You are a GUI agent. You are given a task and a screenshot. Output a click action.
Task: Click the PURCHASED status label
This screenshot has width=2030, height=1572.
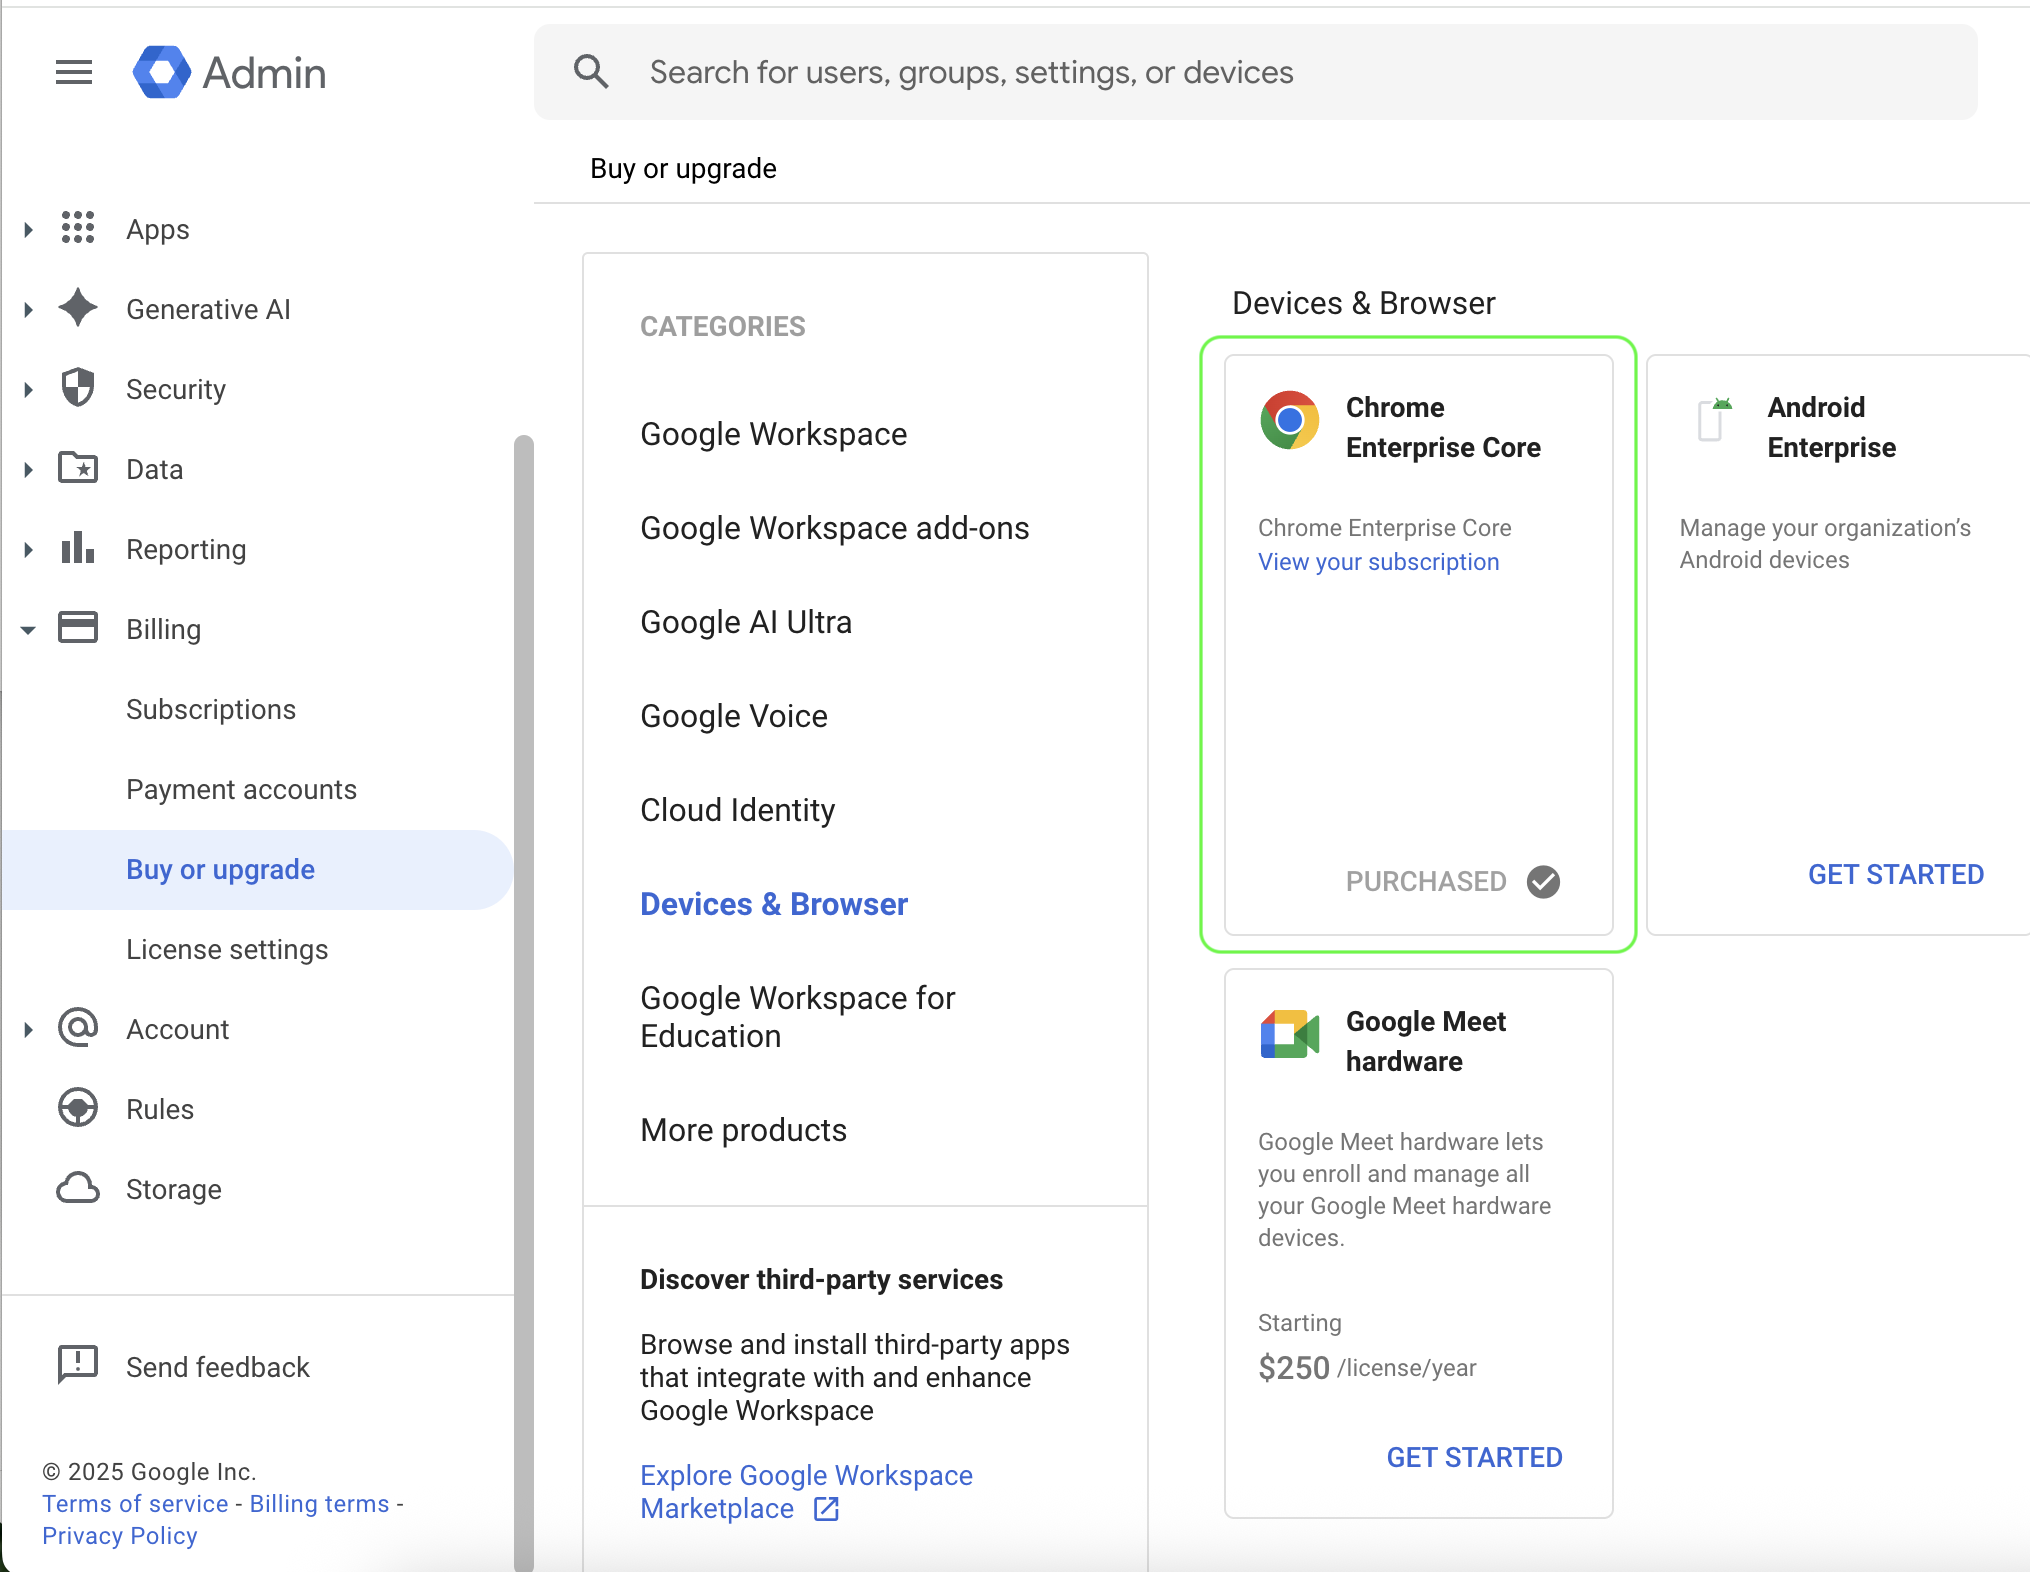pyautogui.click(x=1426, y=881)
